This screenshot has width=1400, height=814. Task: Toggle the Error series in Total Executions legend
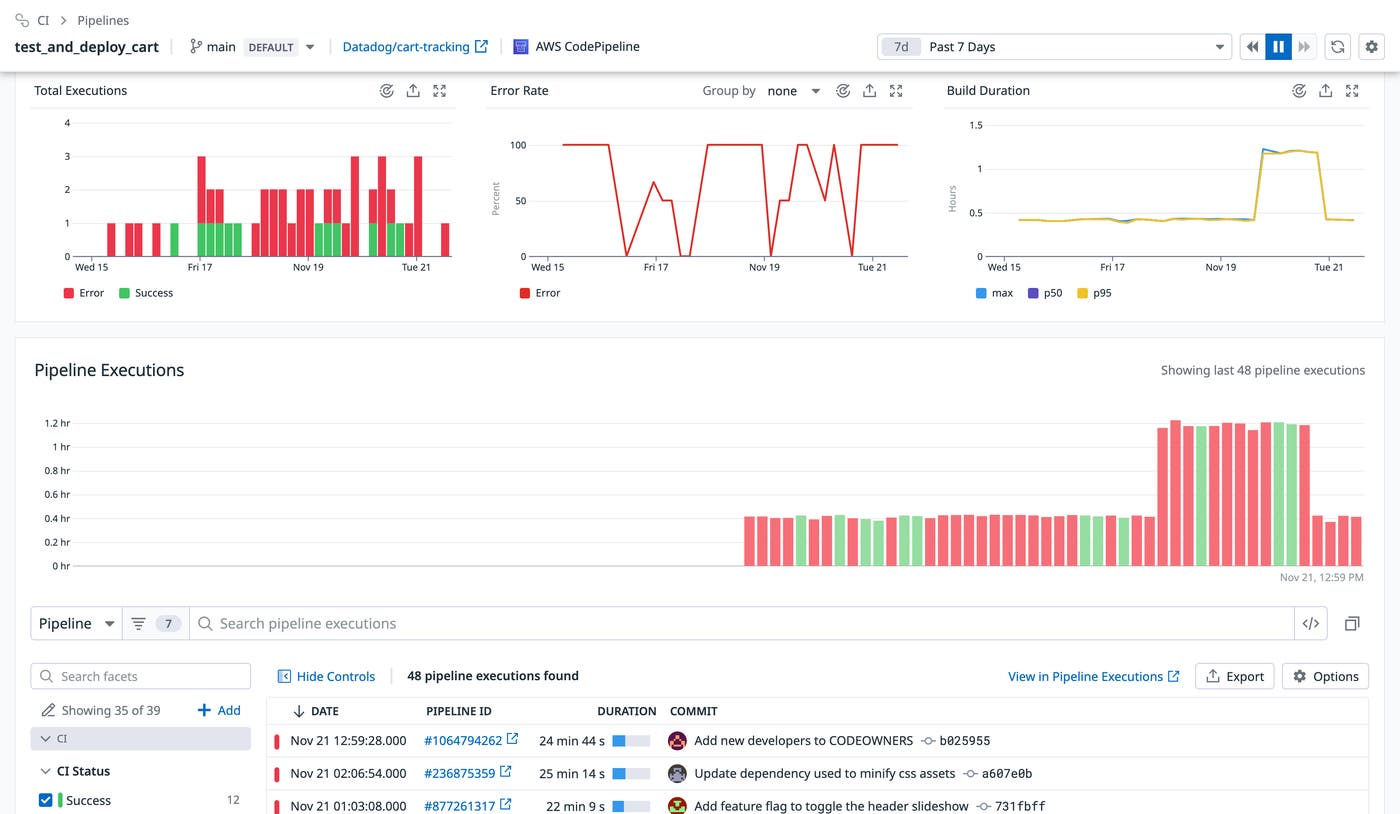82,293
